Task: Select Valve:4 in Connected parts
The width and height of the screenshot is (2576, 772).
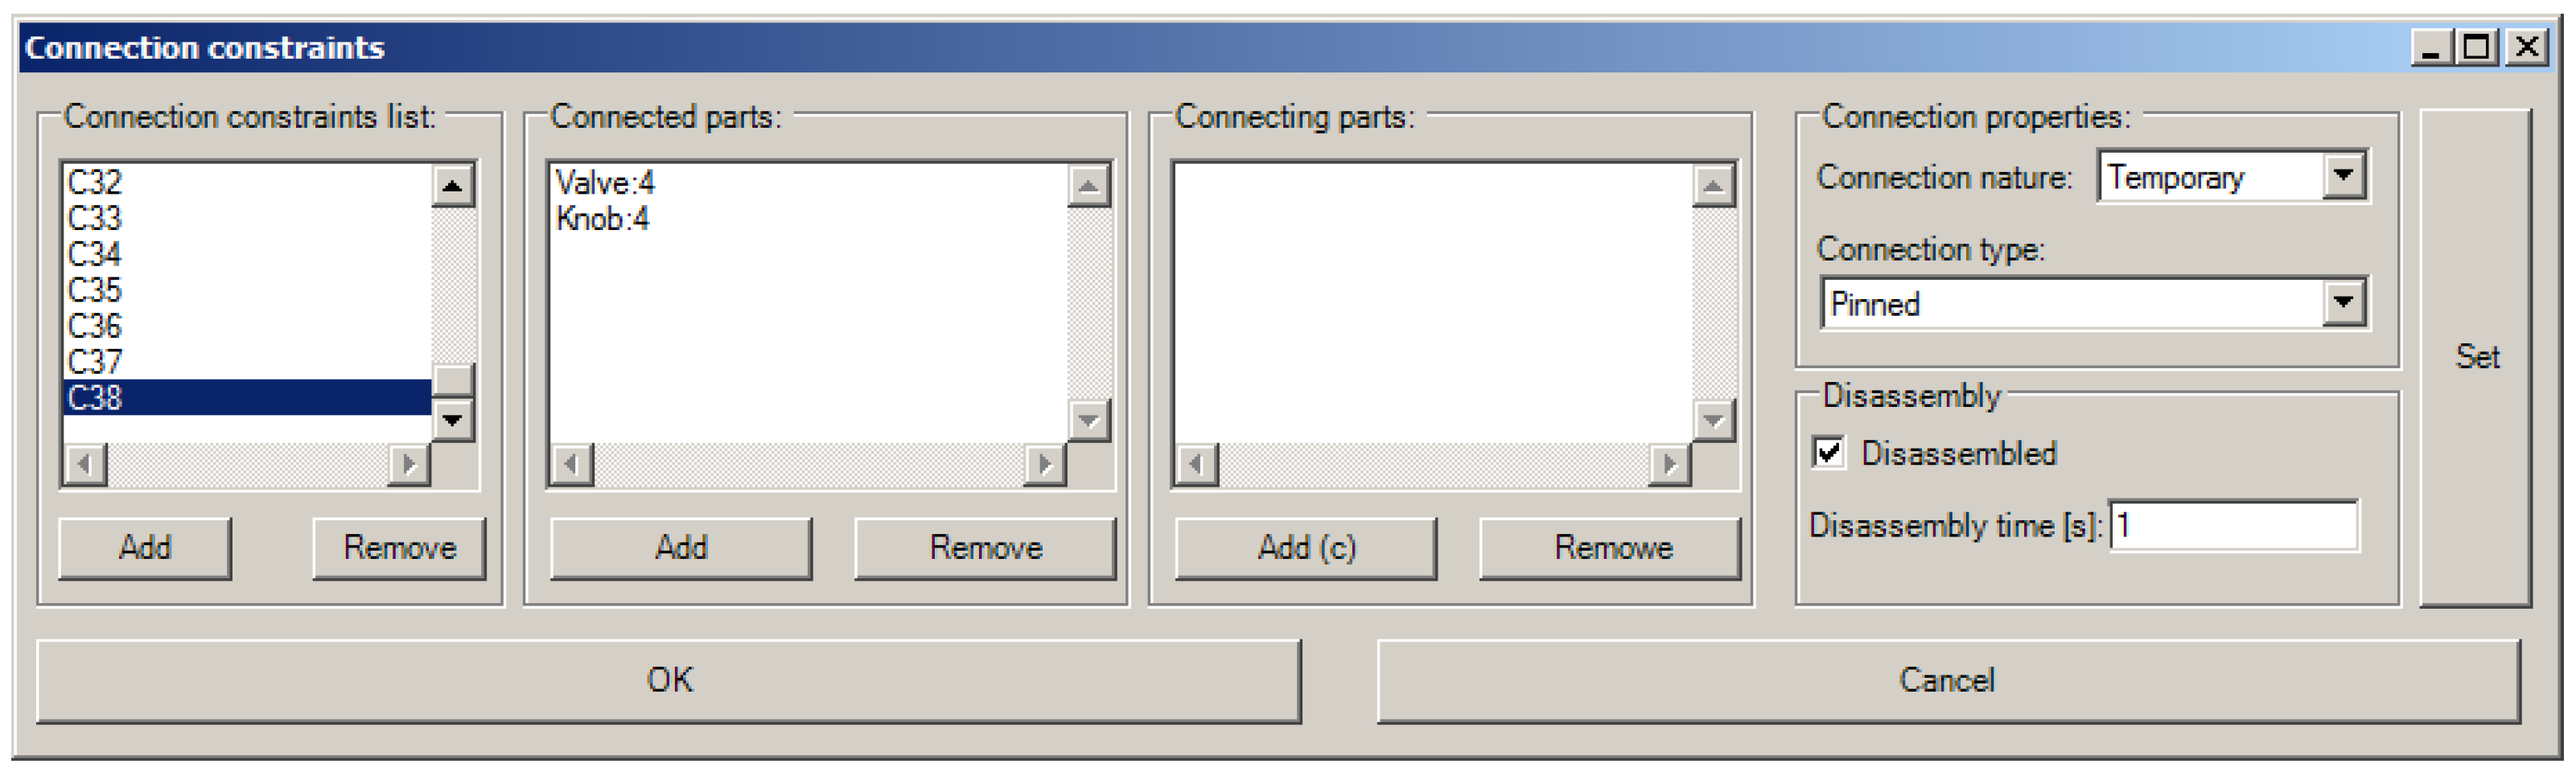Action: point(605,183)
